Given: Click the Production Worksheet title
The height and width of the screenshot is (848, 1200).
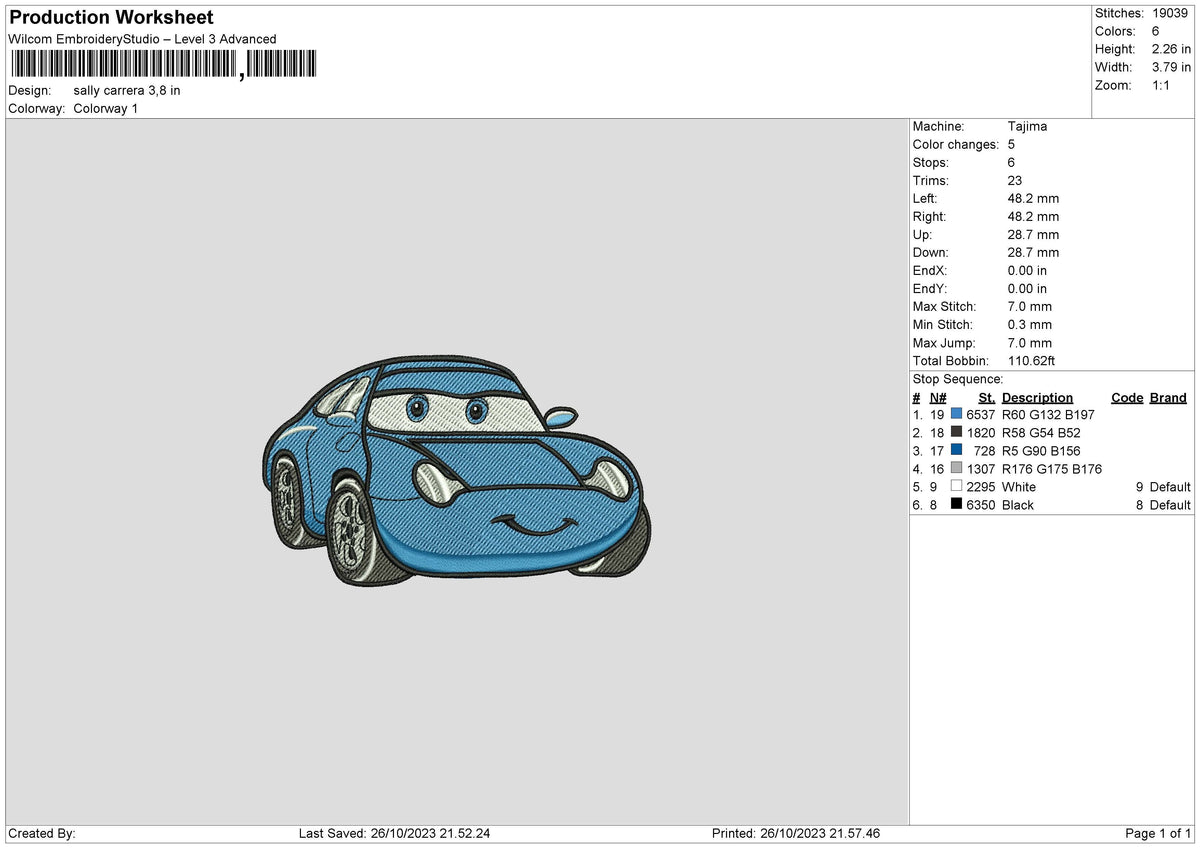Looking at the screenshot, I should click(x=111, y=18).
